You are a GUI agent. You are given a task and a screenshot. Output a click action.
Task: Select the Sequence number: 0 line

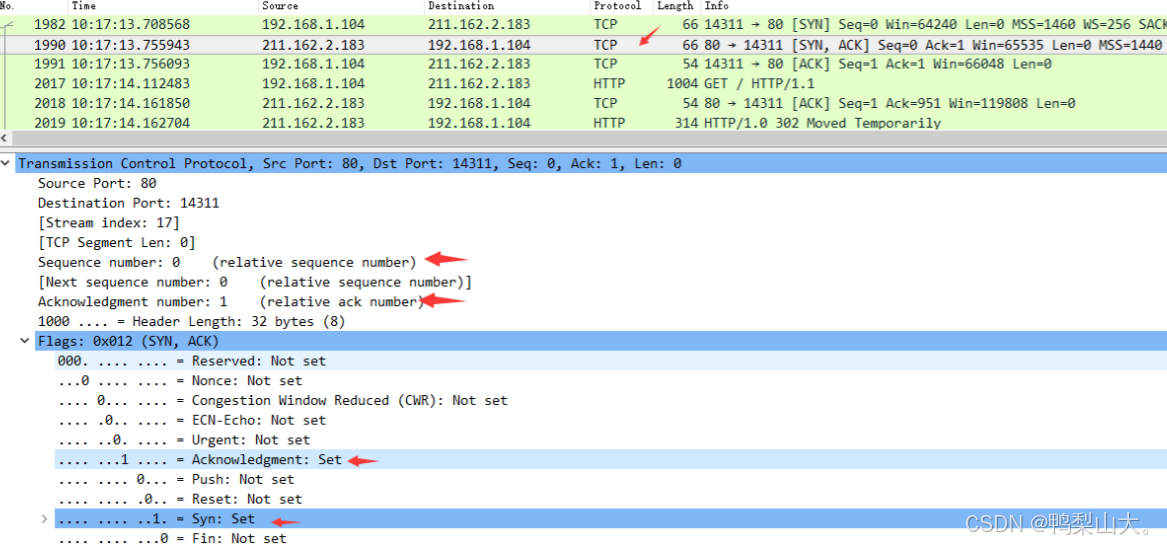click(x=227, y=262)
